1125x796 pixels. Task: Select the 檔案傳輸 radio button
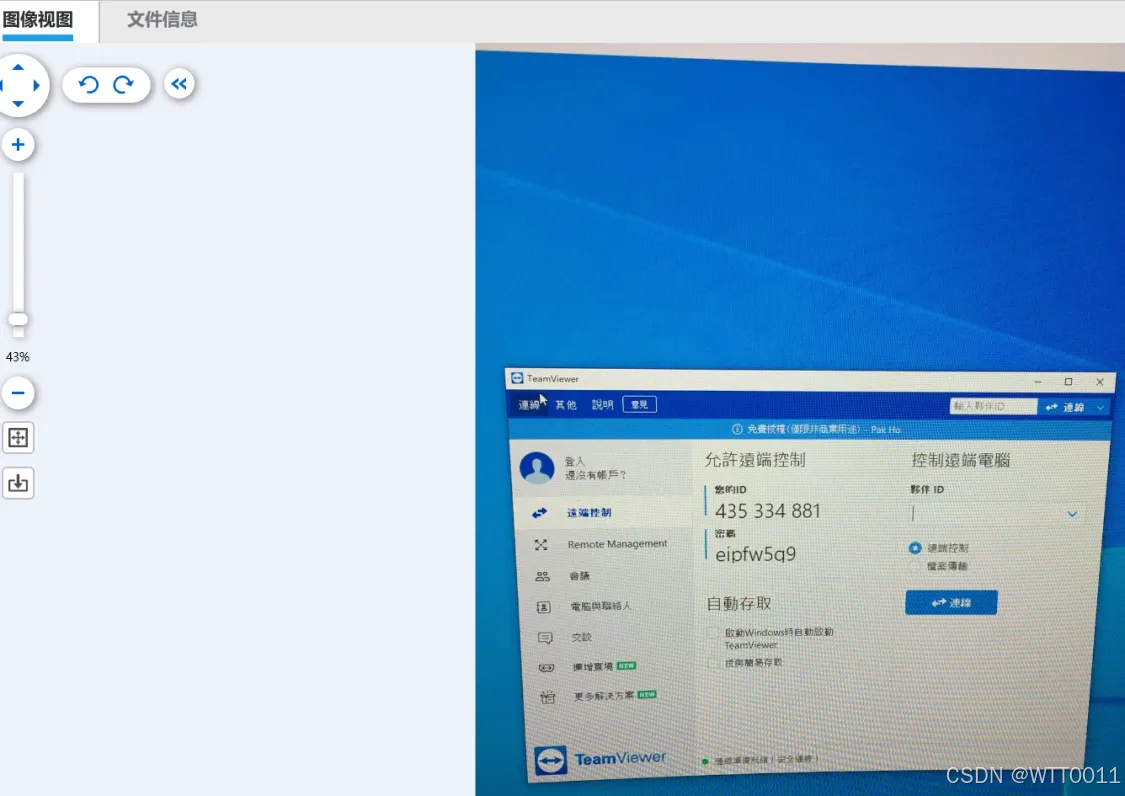[x=915, y=566]
